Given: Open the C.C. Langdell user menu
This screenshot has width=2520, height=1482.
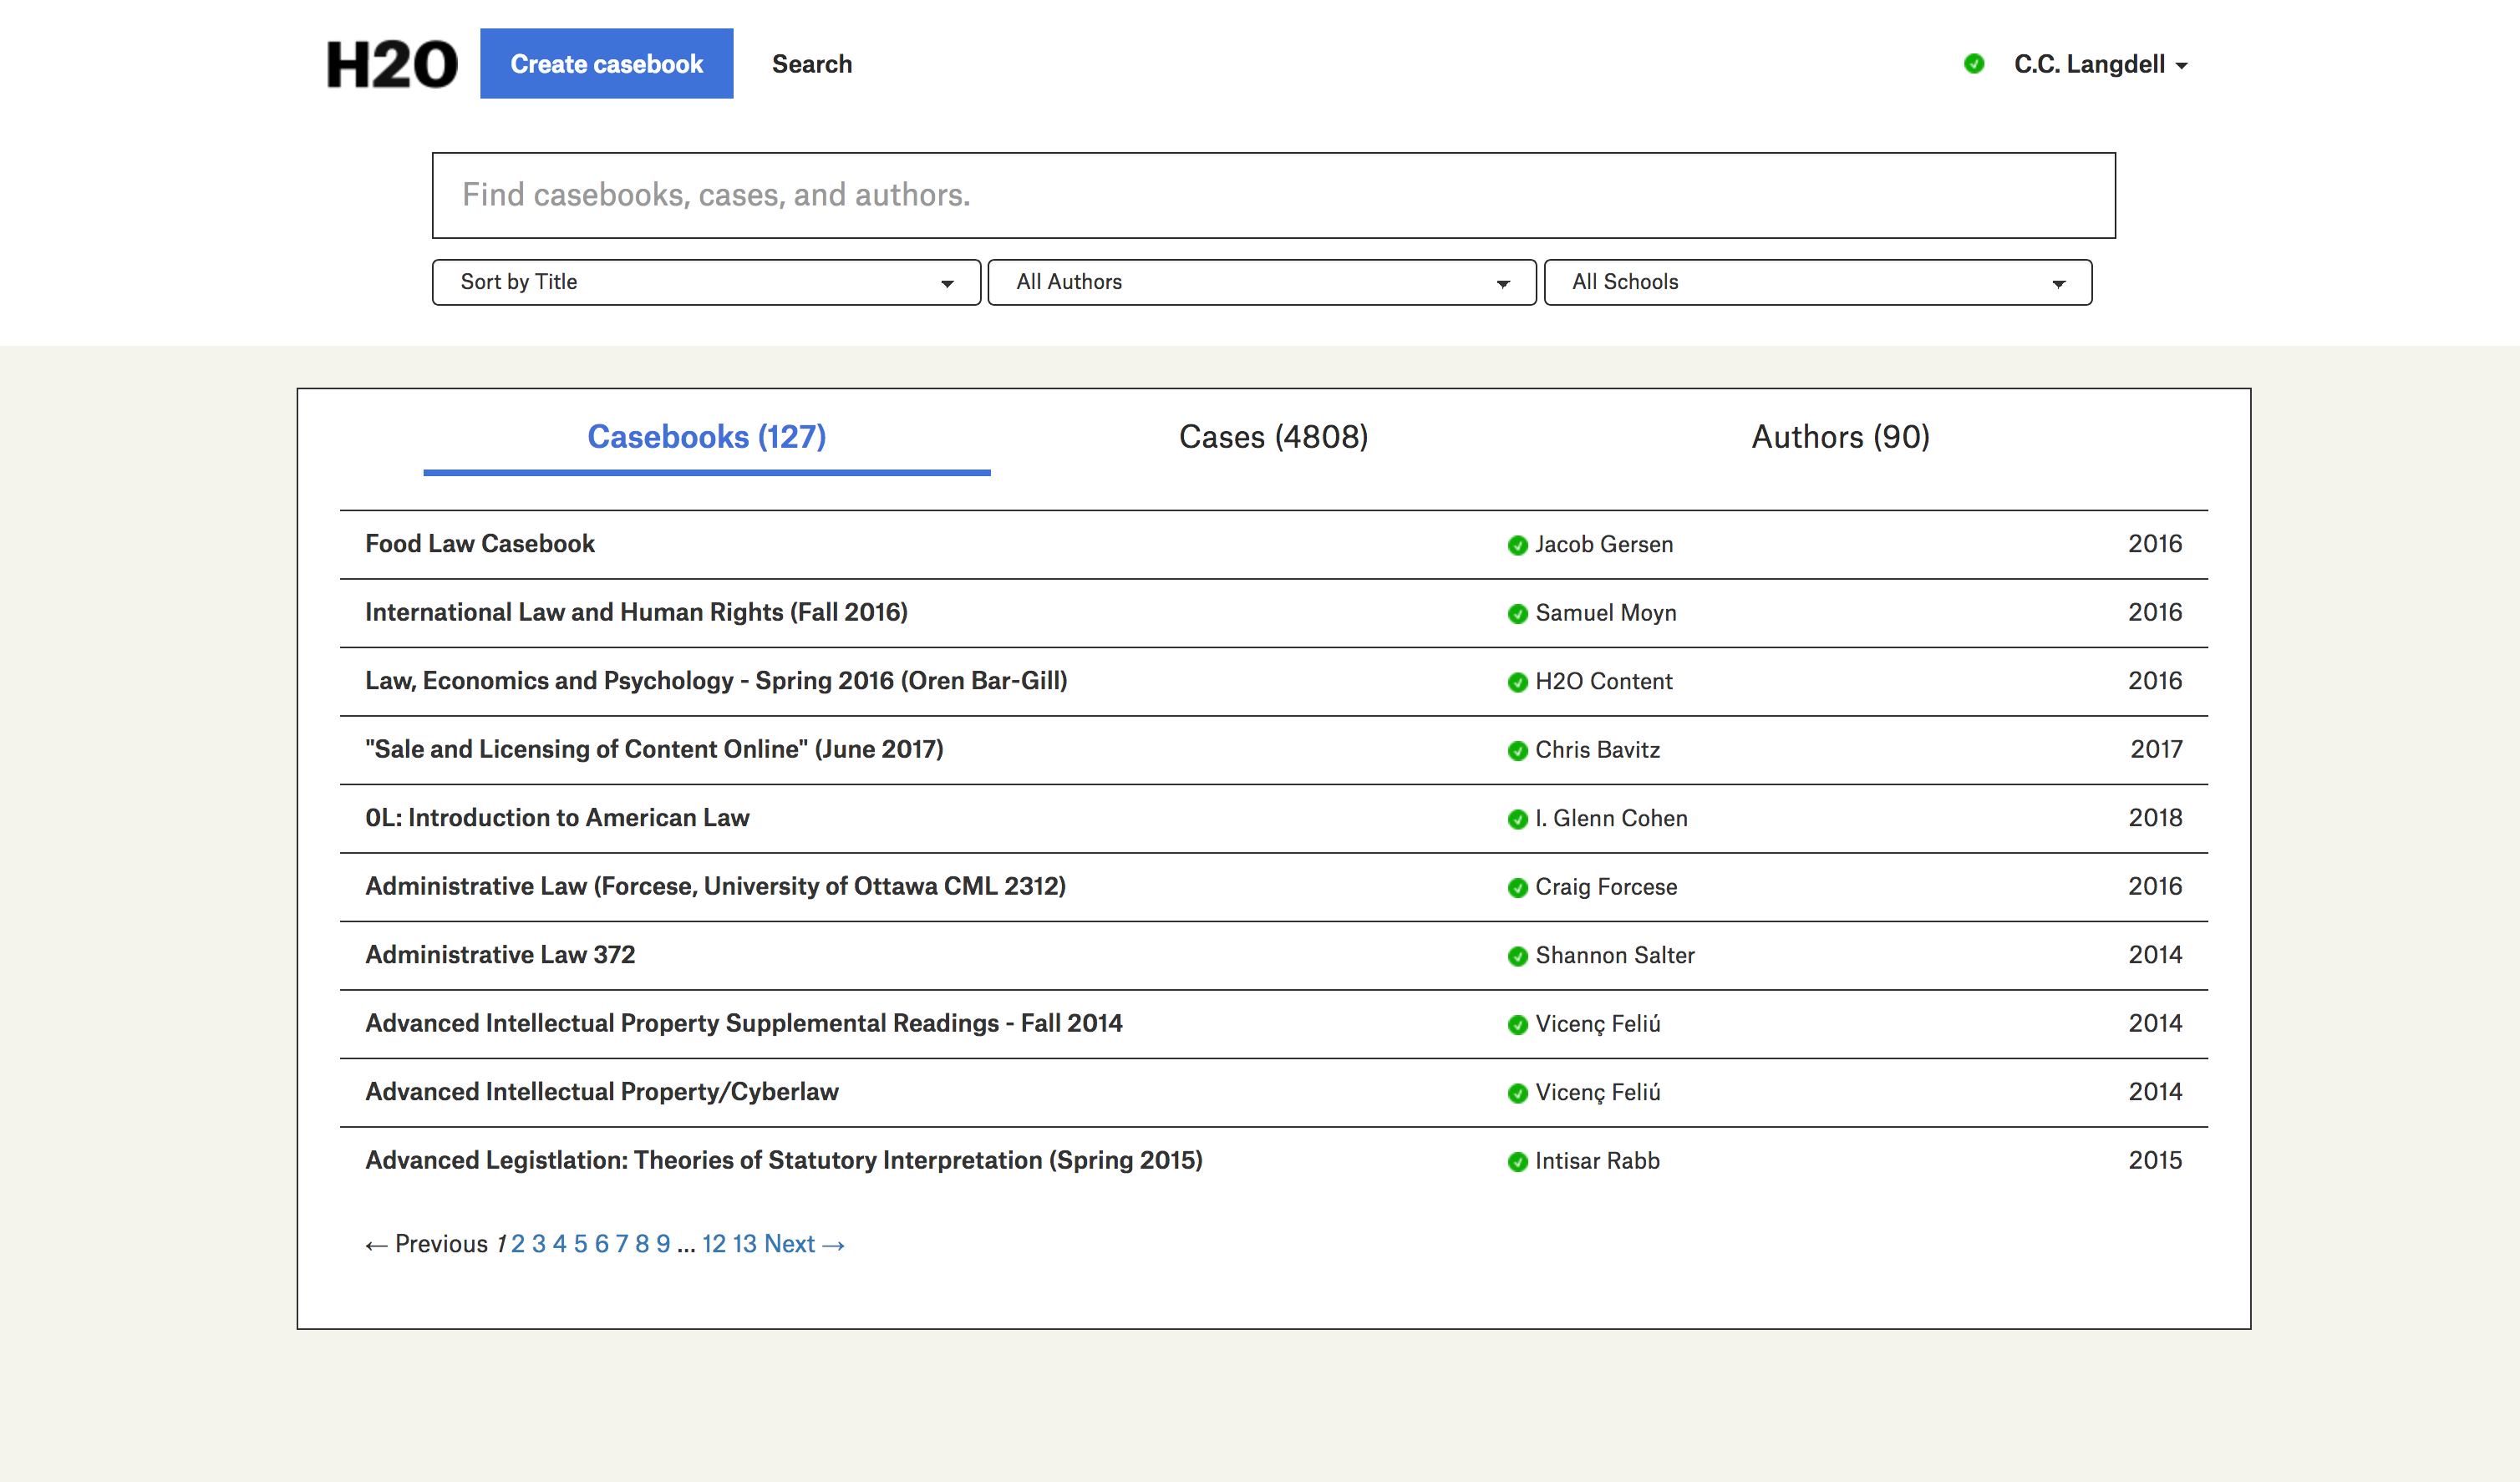Looking at the screenshot, I should coord(2100,64).
